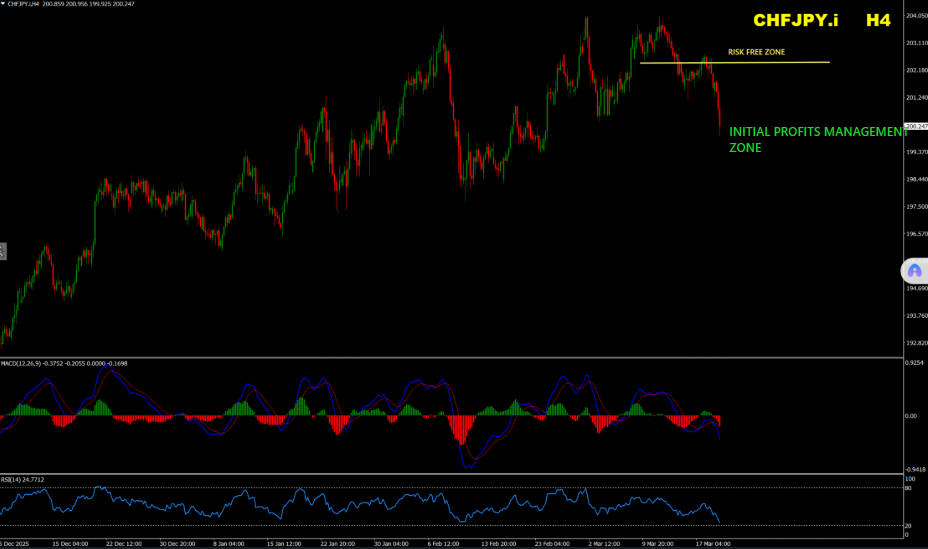
Task: Click the floating round assistant icon
Action: 915,270
